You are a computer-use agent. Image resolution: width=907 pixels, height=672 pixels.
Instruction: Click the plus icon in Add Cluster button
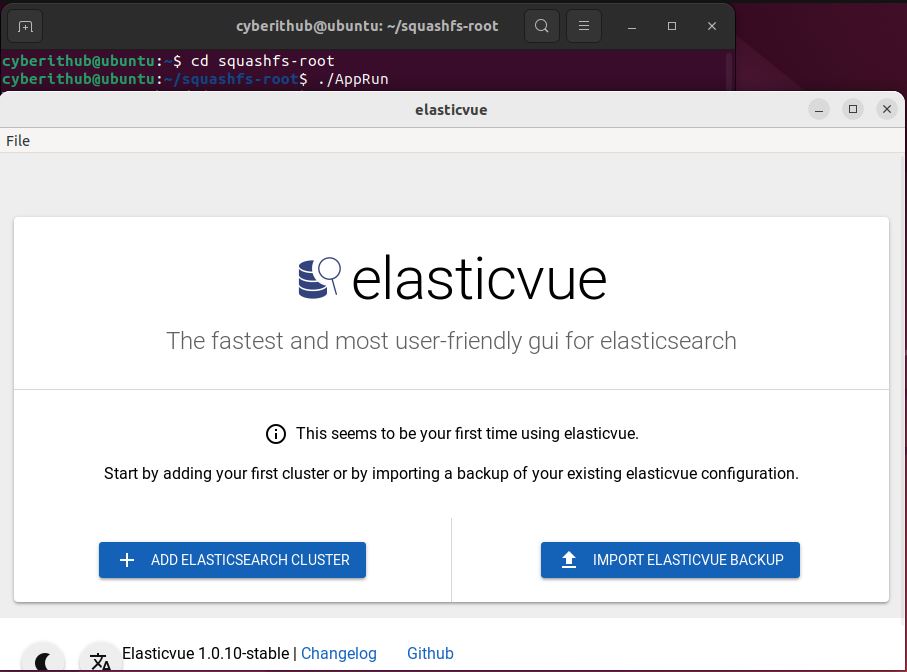(x=127, y=560)
